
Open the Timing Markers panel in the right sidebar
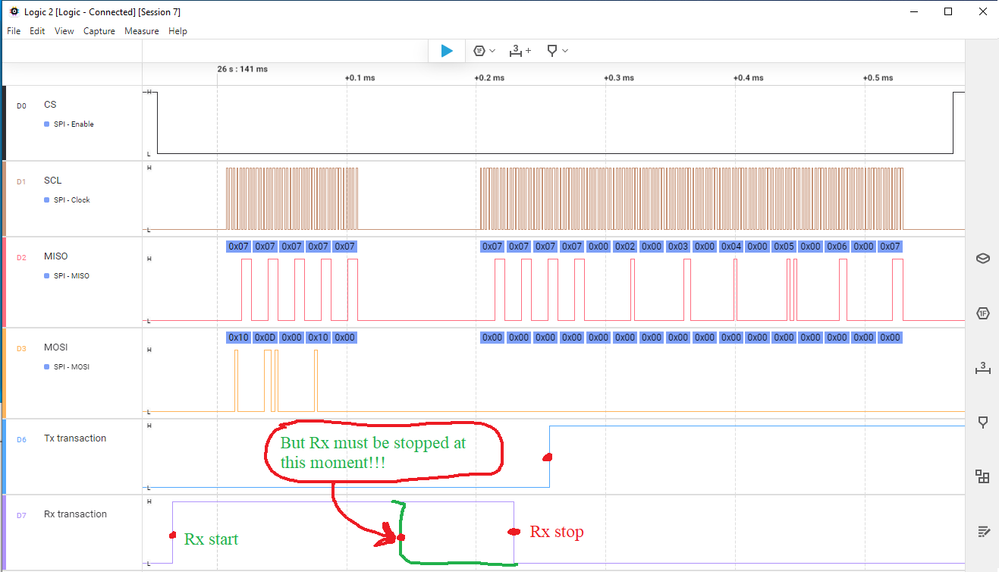click(983, 422)
